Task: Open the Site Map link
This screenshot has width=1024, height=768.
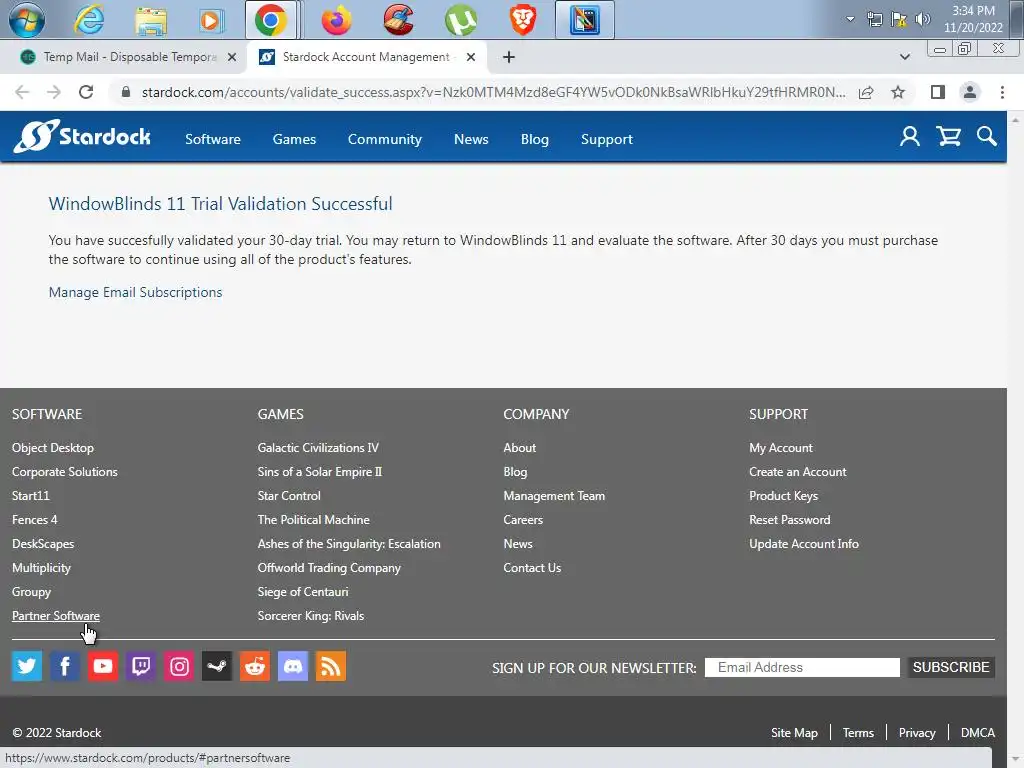Action: [x=794, y=733]
